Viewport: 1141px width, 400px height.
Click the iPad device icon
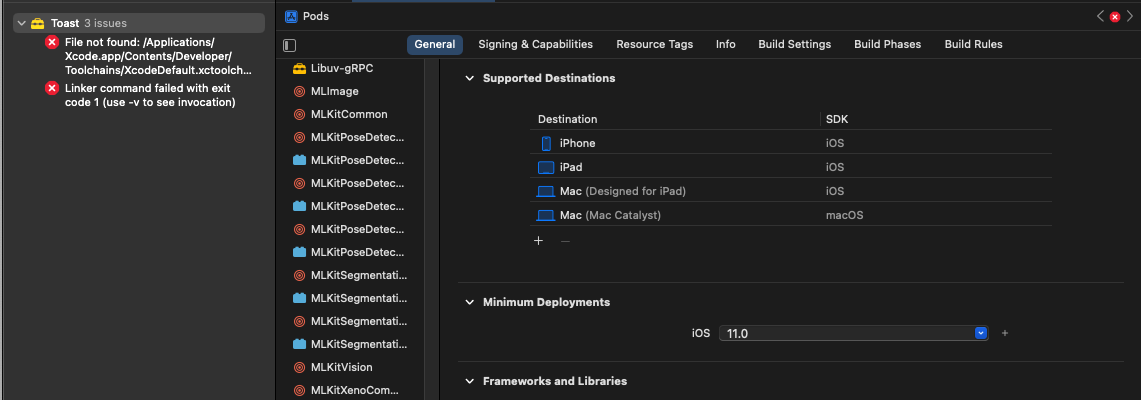(x=546, y=167)
